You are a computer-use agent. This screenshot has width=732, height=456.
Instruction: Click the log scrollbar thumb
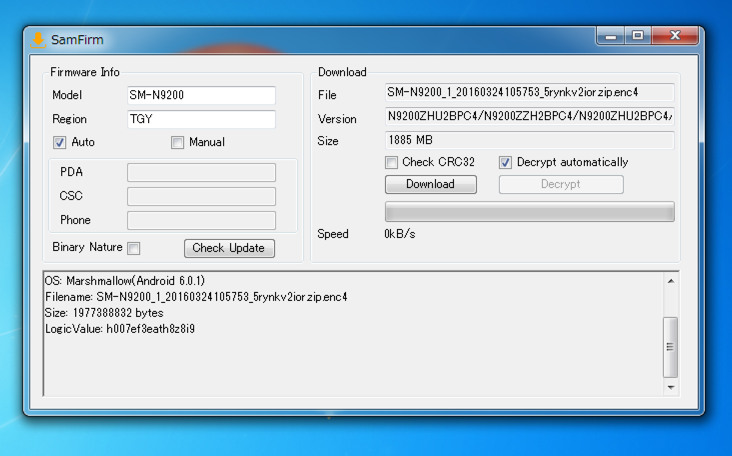[671, 347]
